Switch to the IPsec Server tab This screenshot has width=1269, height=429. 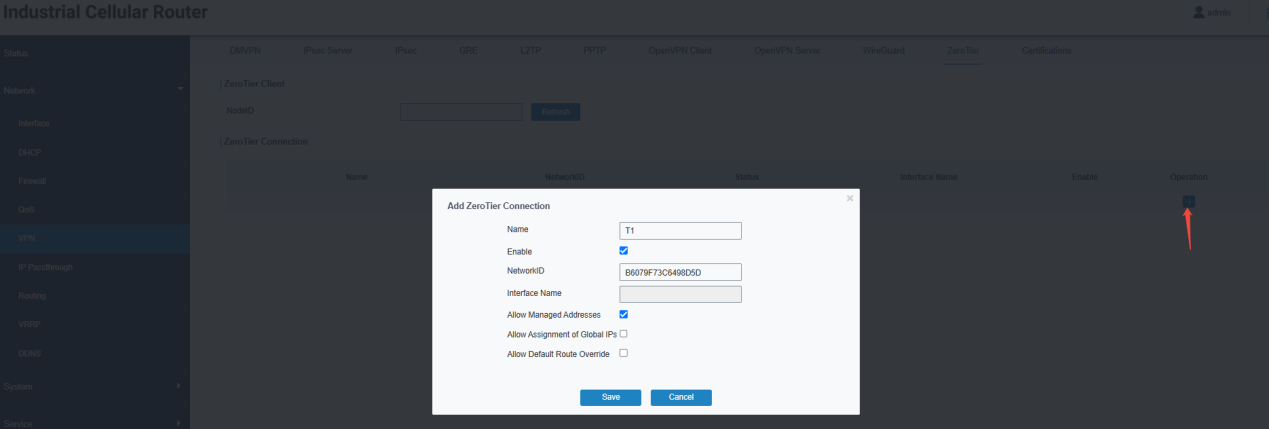click(327, 50)
